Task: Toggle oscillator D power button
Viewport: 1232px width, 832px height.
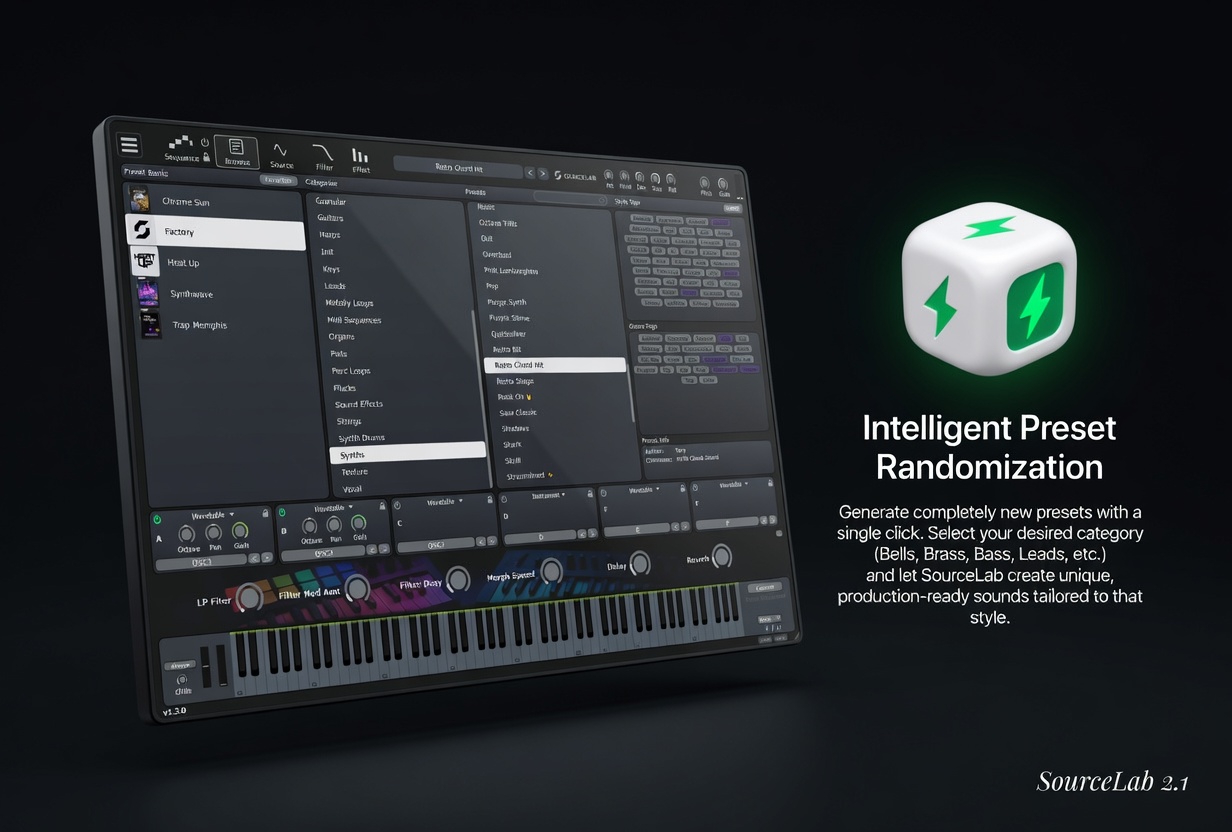Action: (506, 497)
